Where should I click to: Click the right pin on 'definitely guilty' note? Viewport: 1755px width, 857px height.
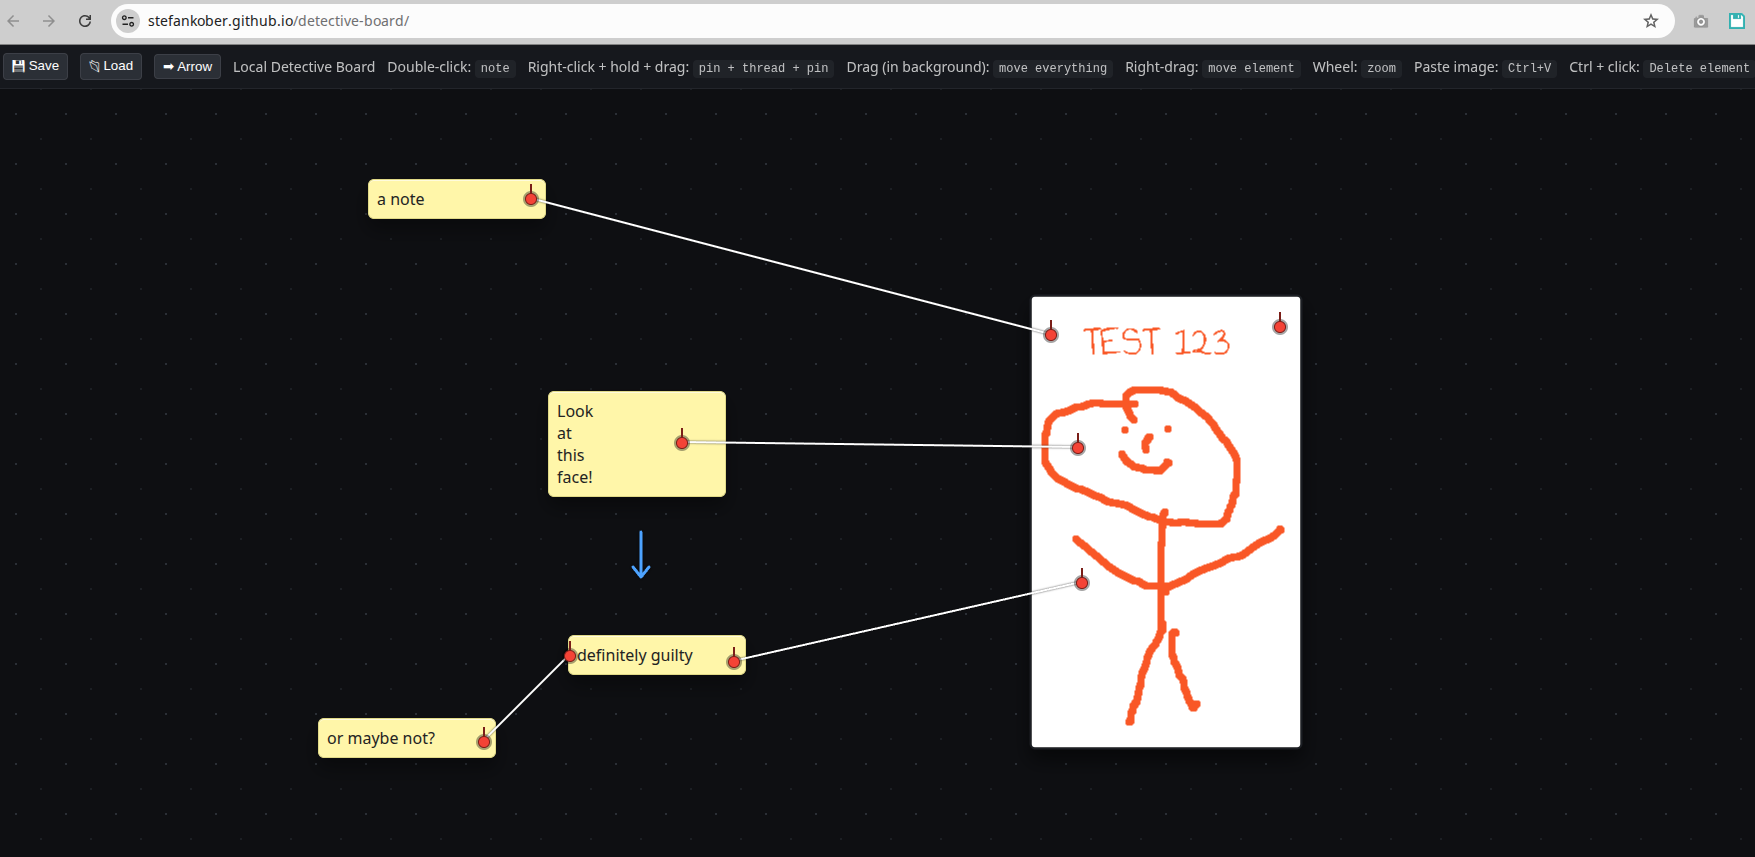(734, 660)
